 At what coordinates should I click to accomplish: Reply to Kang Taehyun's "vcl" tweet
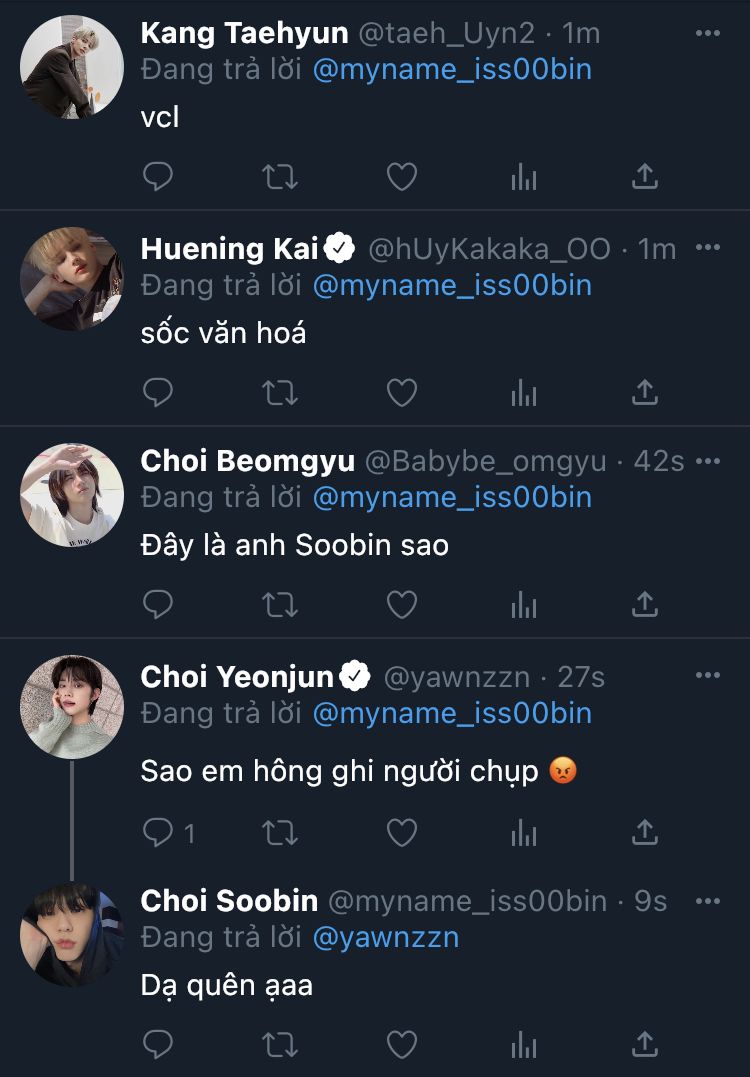point(158,178)
